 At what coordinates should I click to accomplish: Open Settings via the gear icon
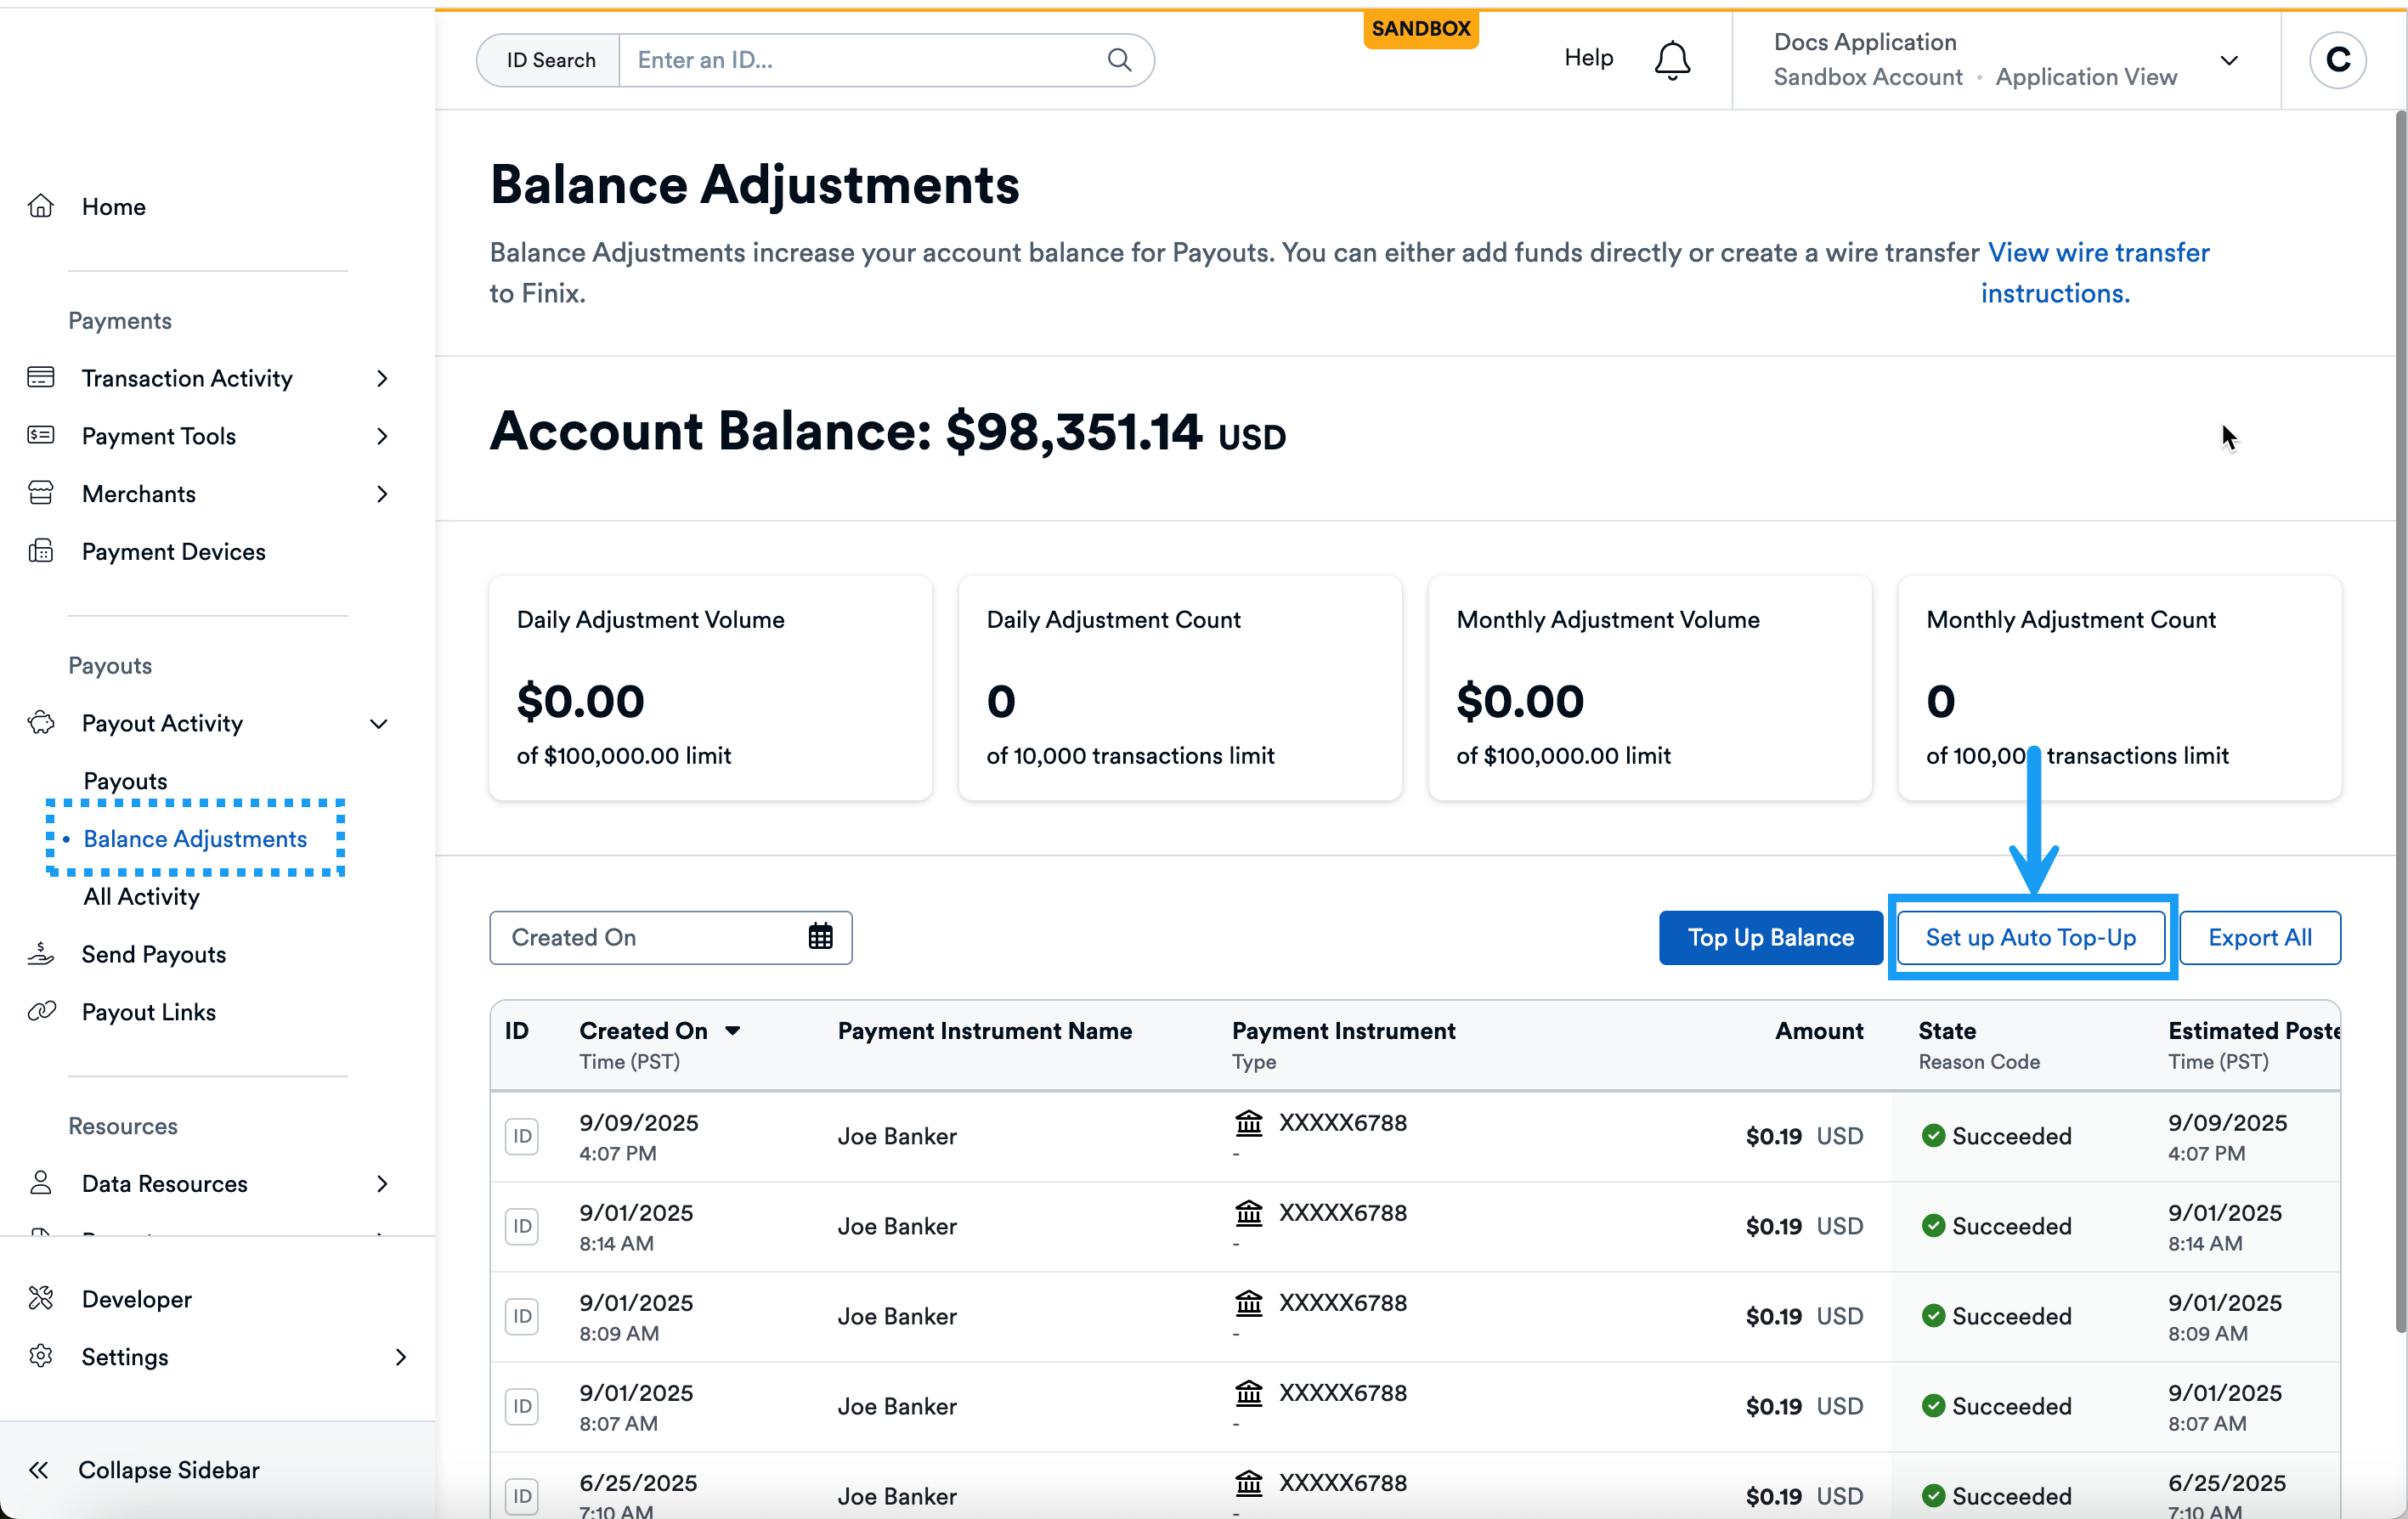coord(41,1356)
